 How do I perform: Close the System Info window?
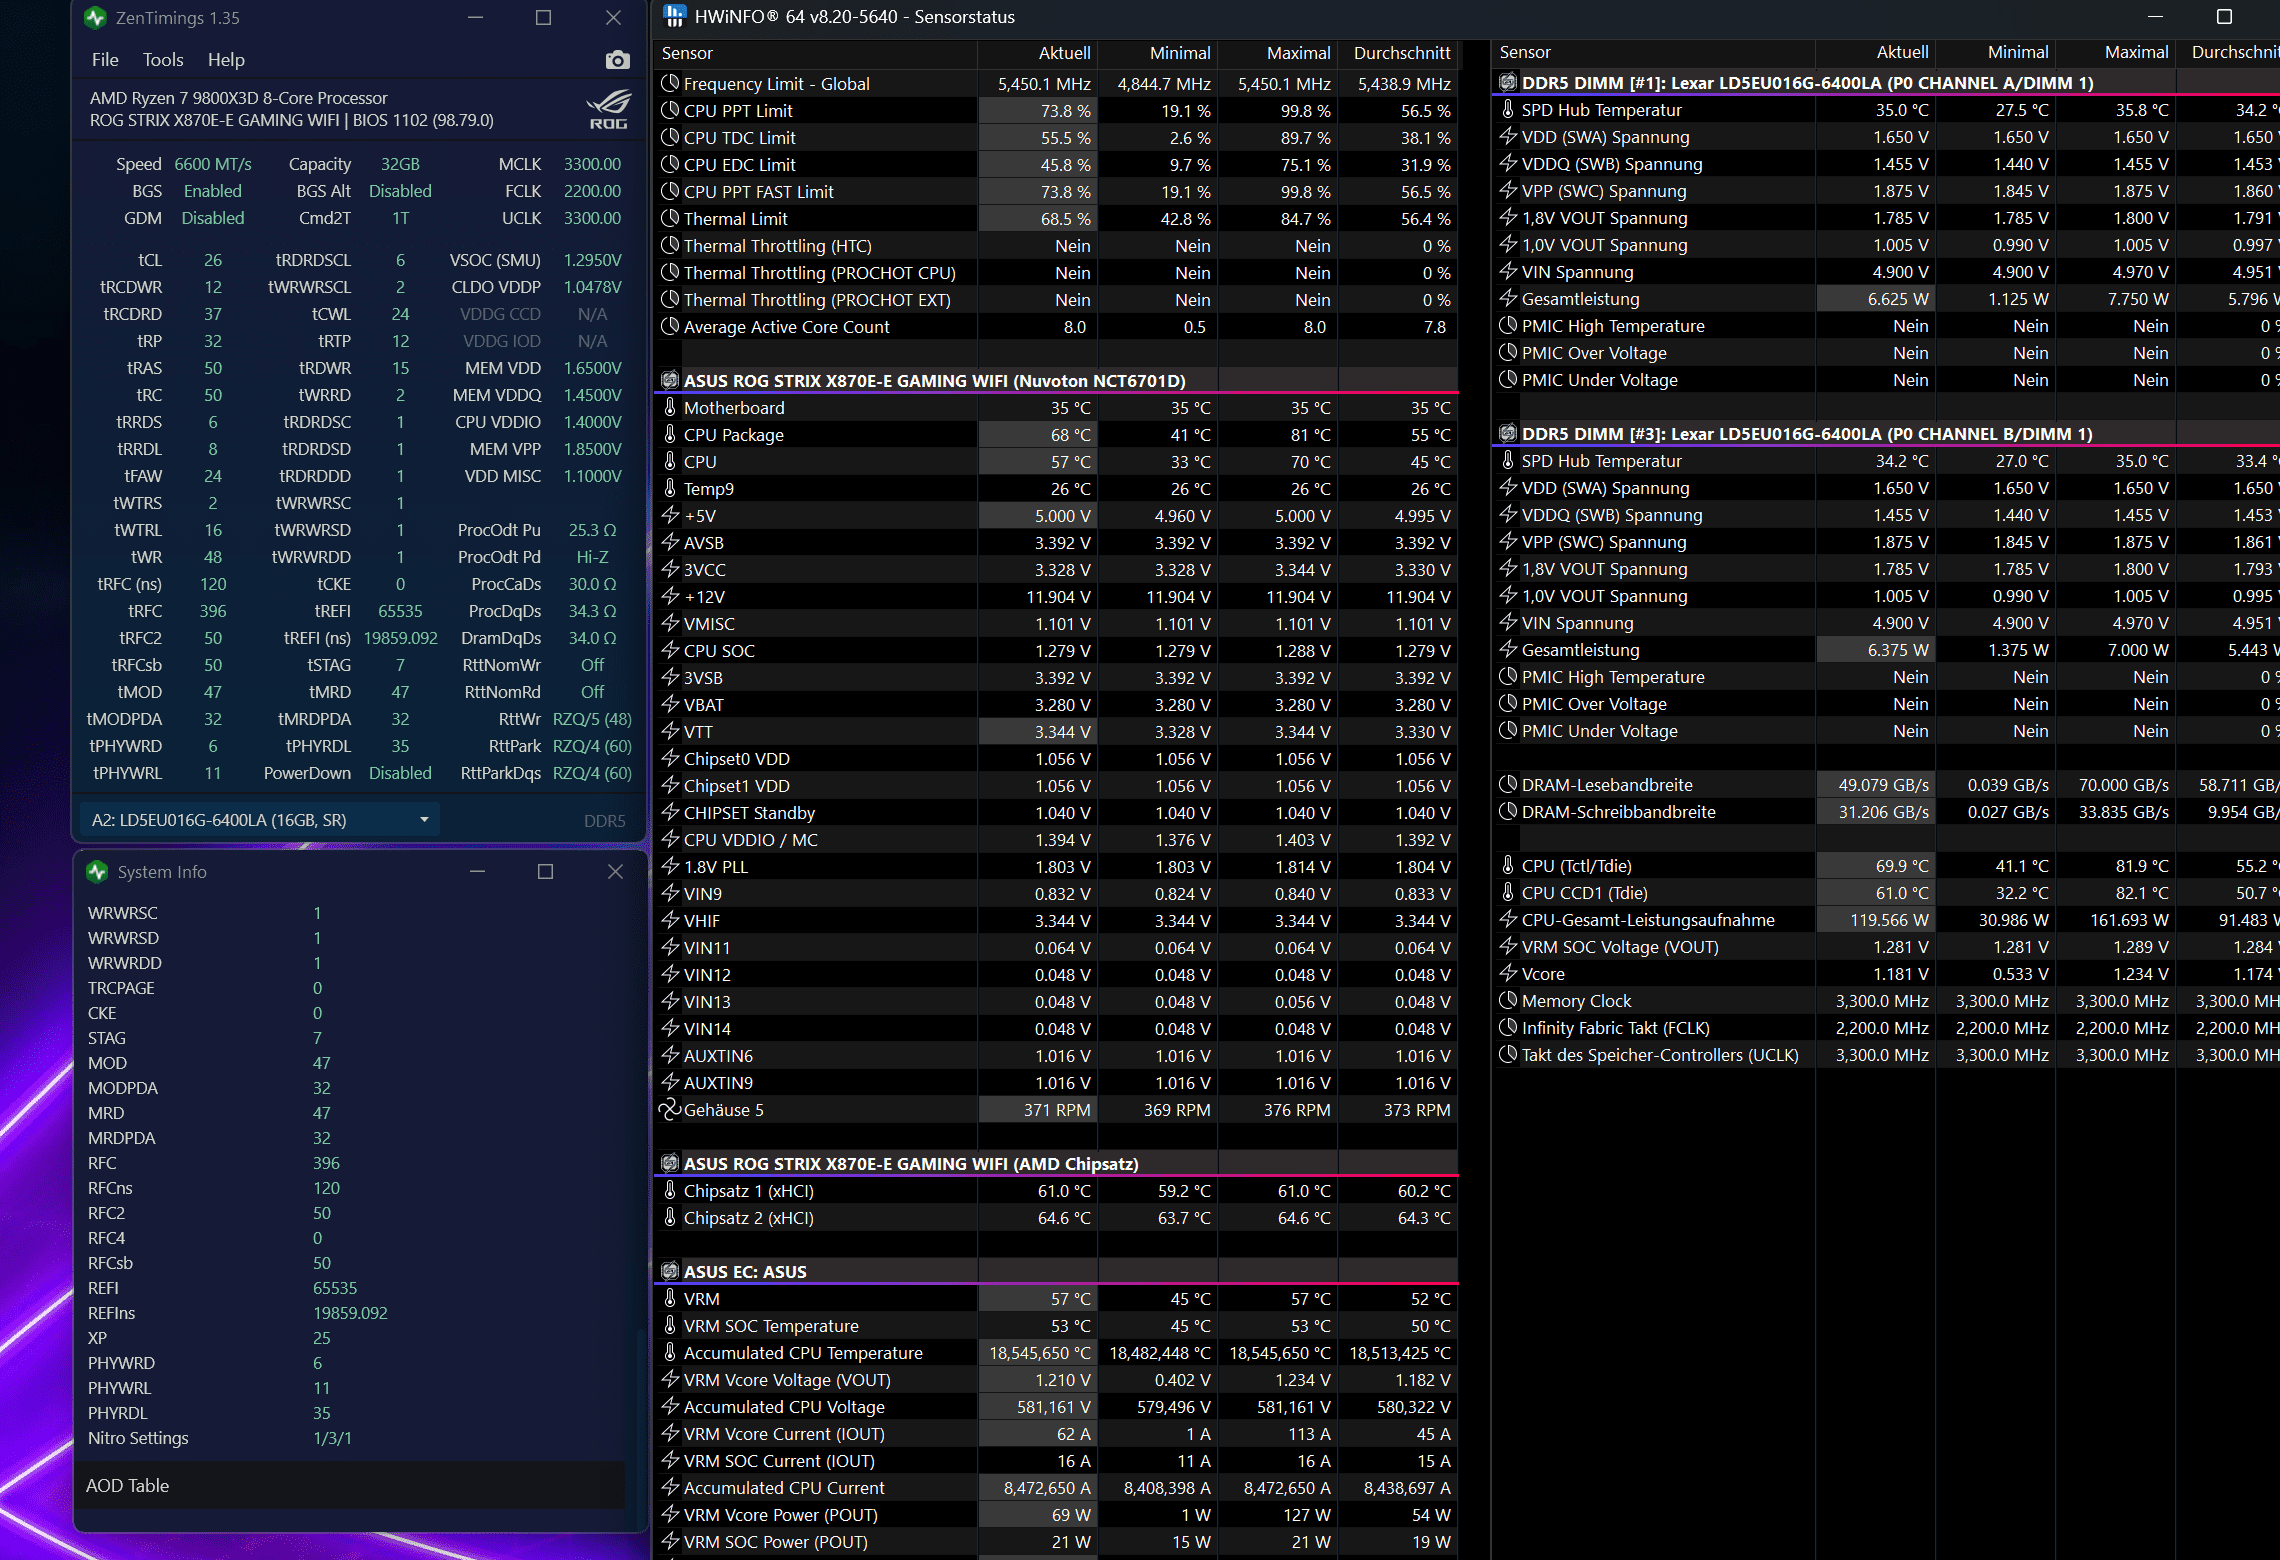615,872
